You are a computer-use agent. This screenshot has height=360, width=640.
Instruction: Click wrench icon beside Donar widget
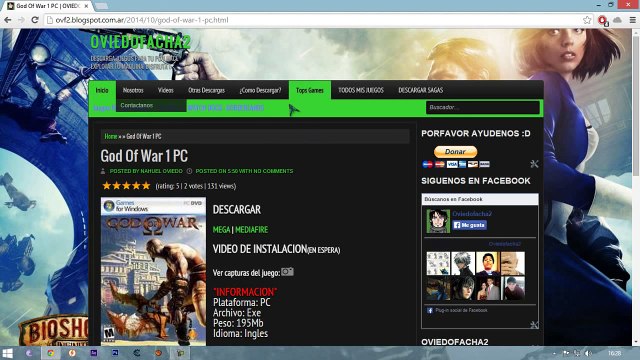(534, 164)
